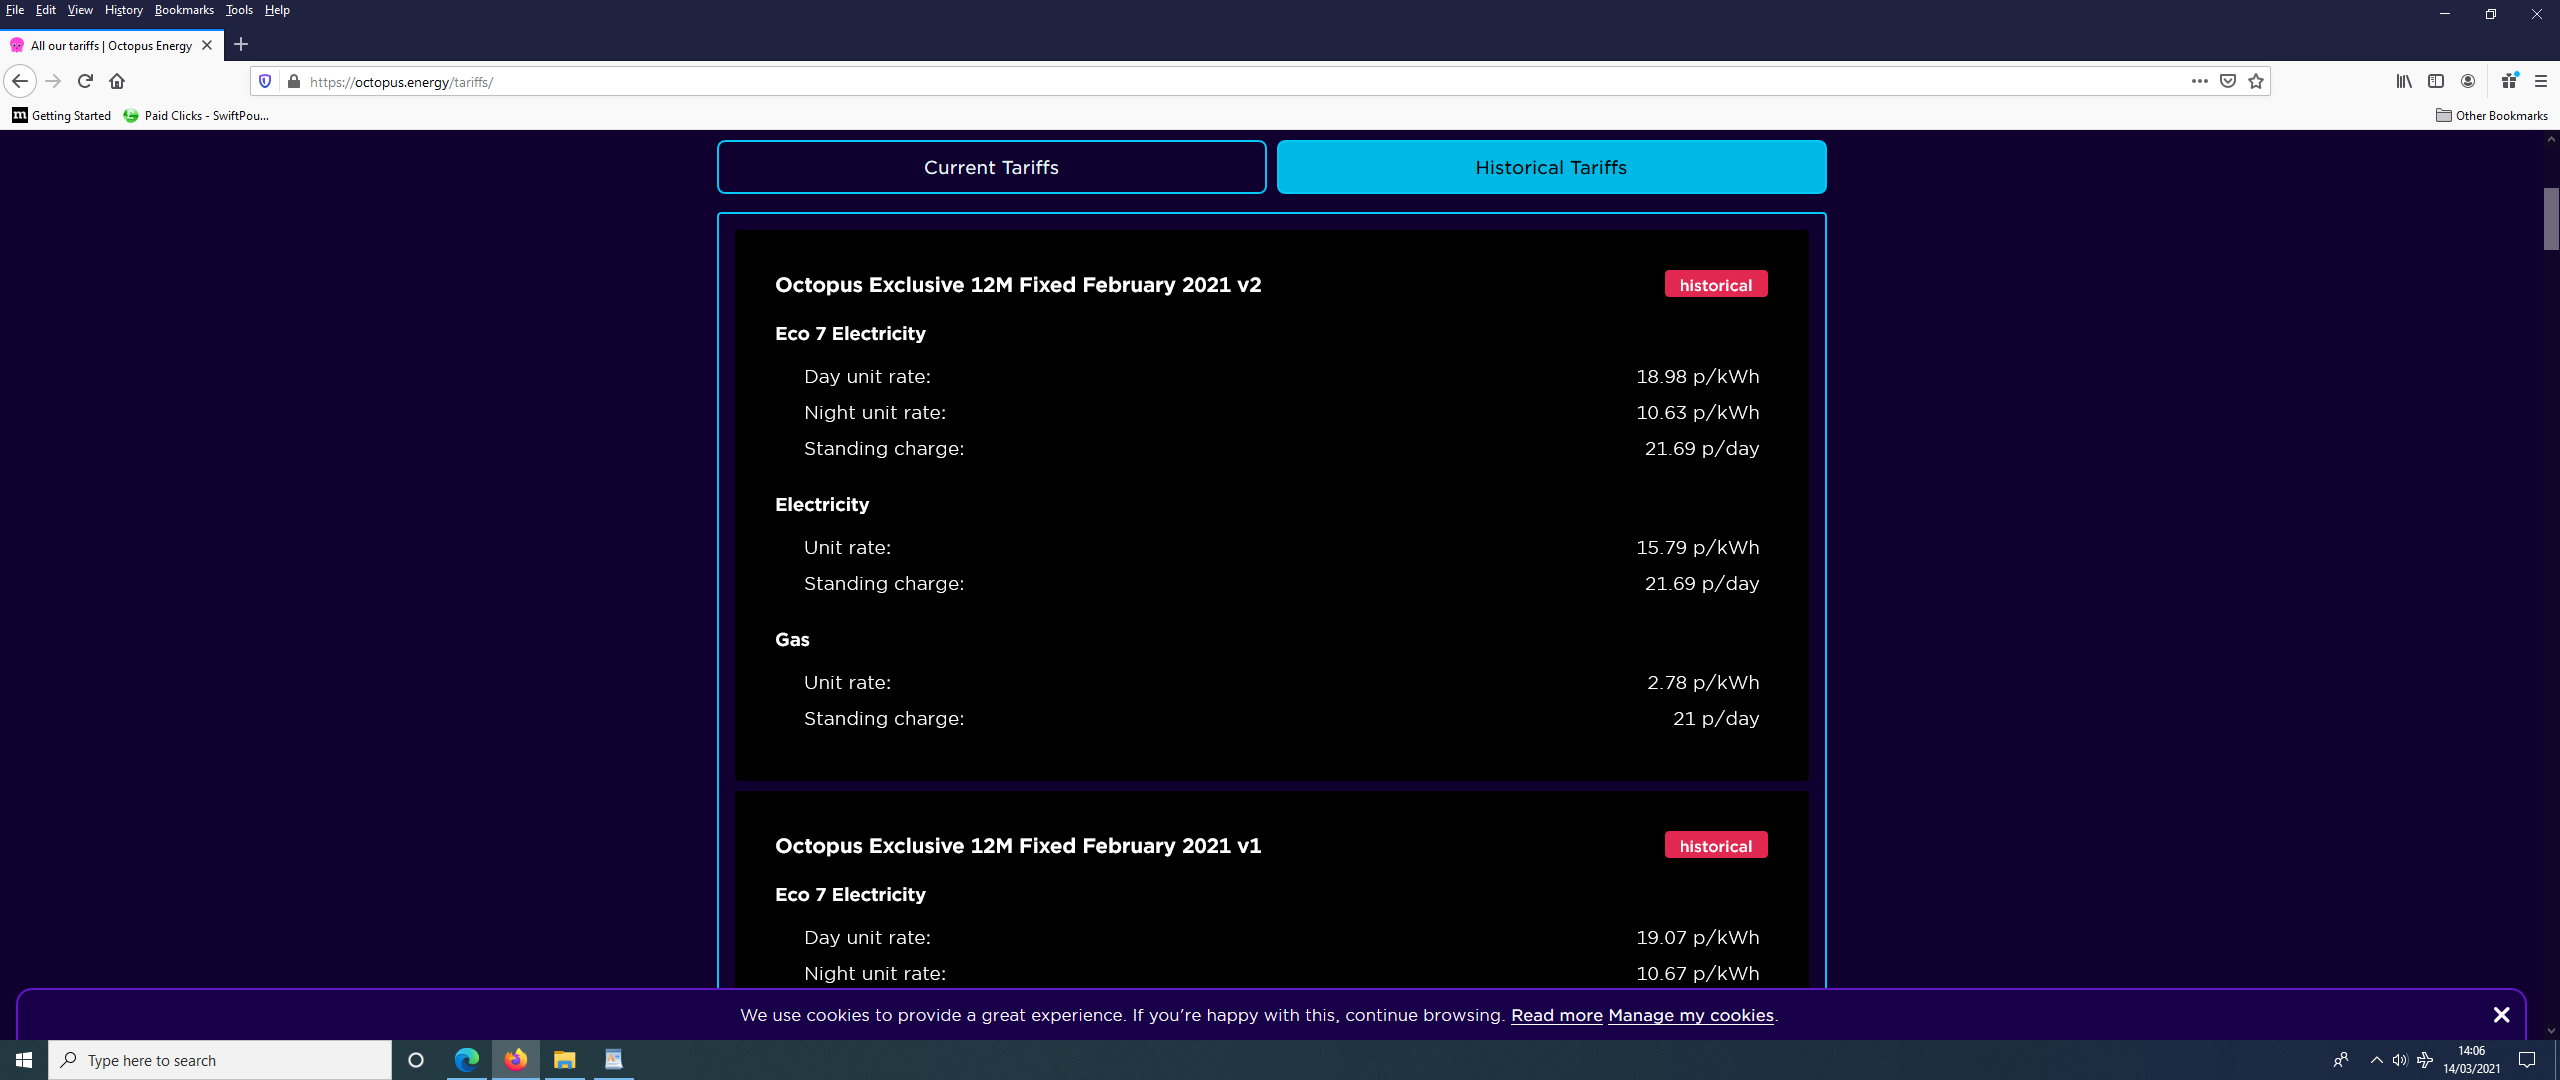This screenshot has height=1080, width=2560.
Task: Open the Paid Clicks SwiftPou bookmark
Action: pyautogui.click(x=196, y=115)
